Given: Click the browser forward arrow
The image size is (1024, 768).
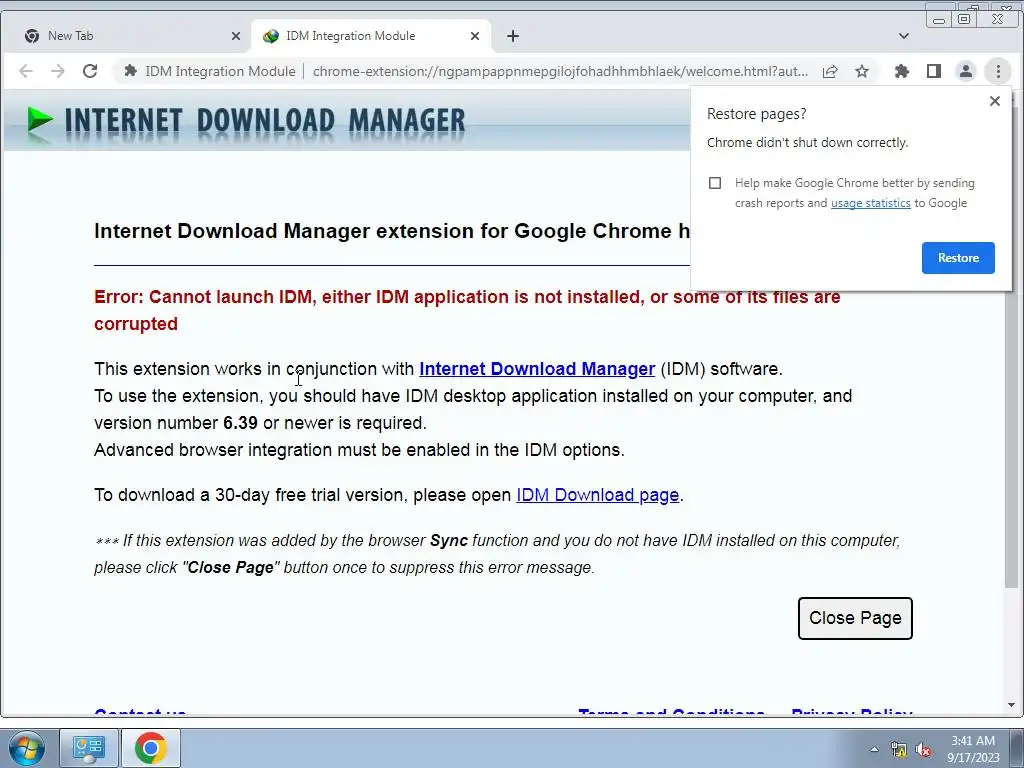Looking at the screenshot, I should 57,71.
